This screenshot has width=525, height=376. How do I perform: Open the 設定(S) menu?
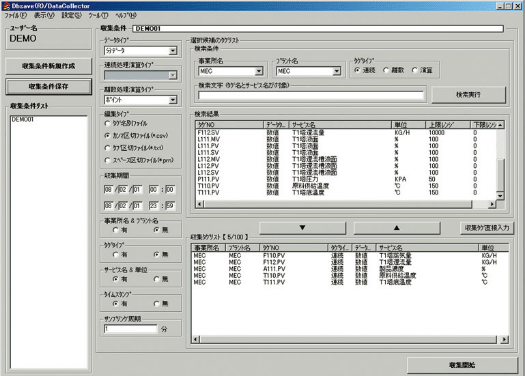coord(71,15)
